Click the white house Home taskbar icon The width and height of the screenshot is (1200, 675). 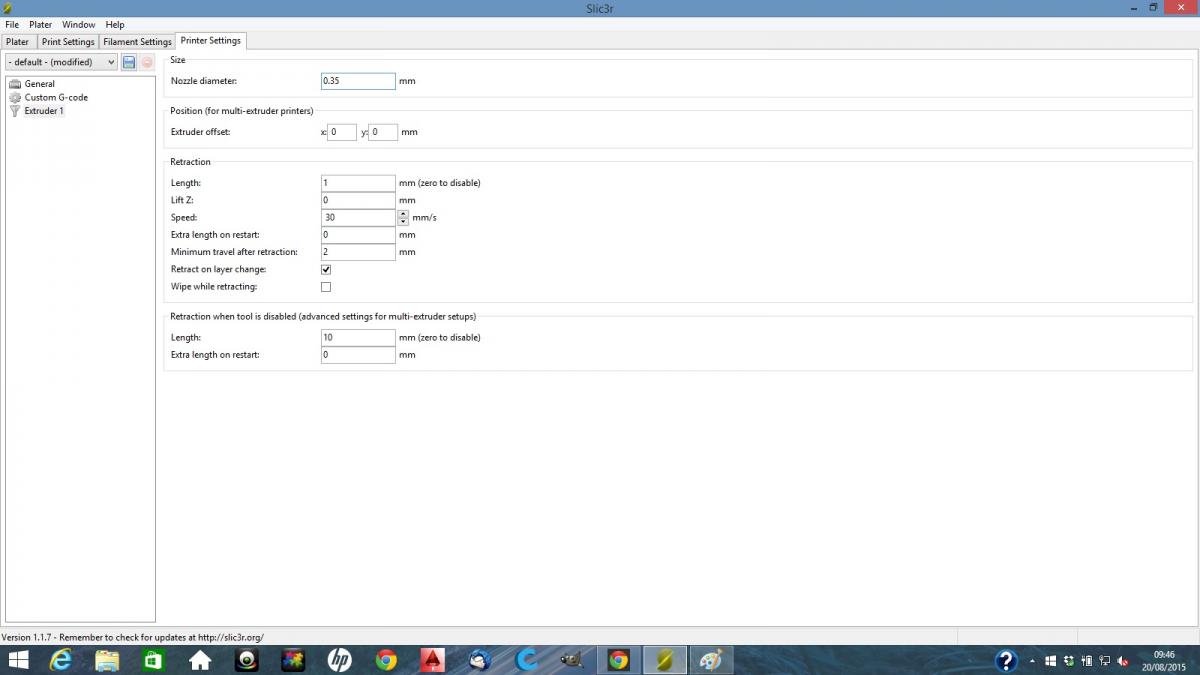(x=200, y=660)
